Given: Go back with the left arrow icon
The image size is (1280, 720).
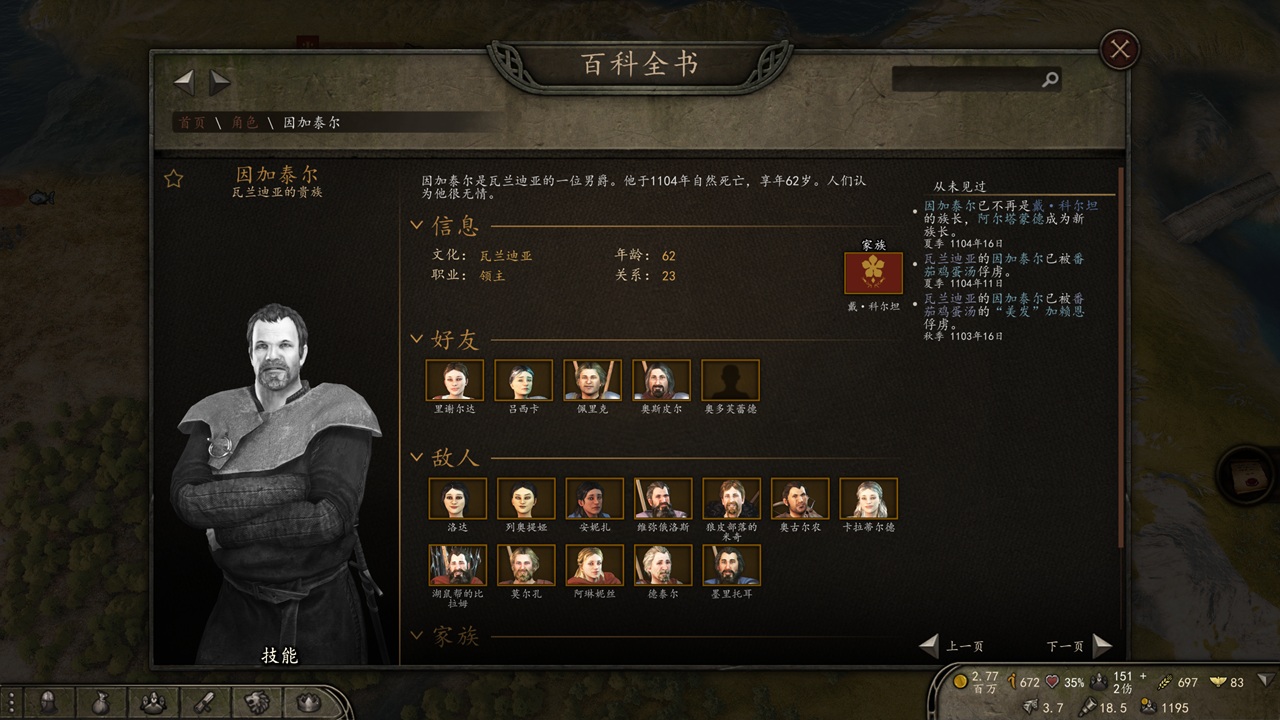Looking at the screenshot, I should (x=184, y=81).
